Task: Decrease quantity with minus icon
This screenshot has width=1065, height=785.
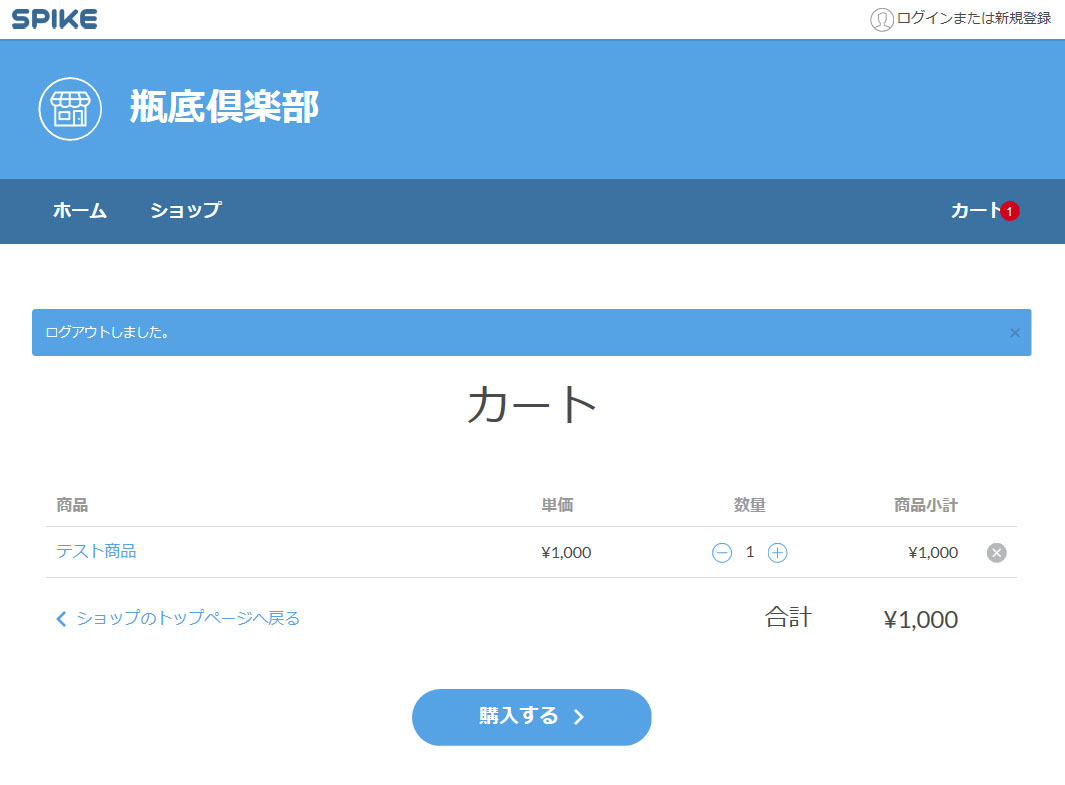Action: (x=722, y=553)
